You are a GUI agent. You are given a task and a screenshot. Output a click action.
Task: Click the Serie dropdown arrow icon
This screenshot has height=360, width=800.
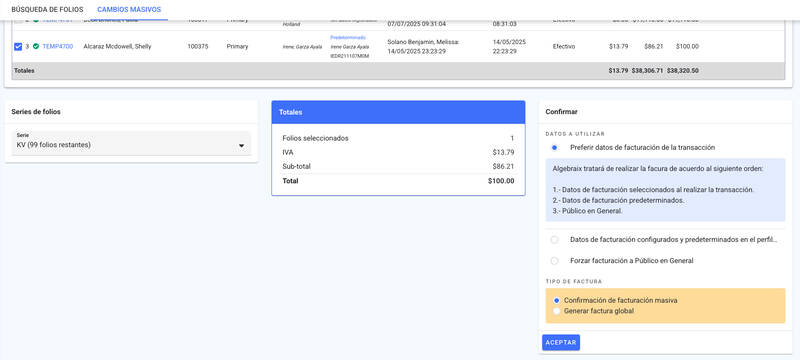point(241,146)
